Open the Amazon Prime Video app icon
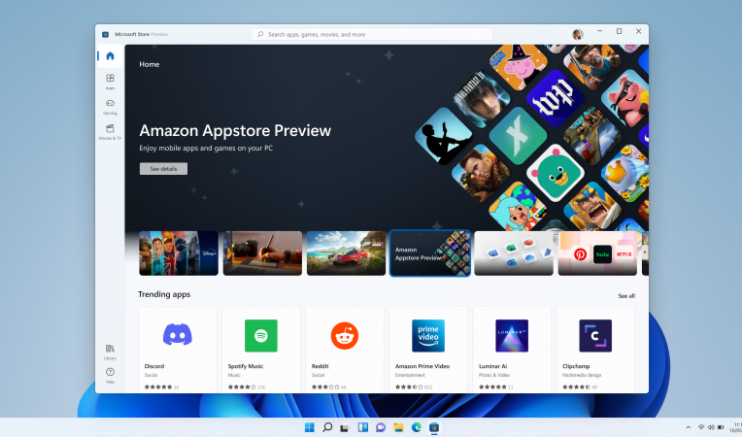742x437 pixels. (428, 336)
